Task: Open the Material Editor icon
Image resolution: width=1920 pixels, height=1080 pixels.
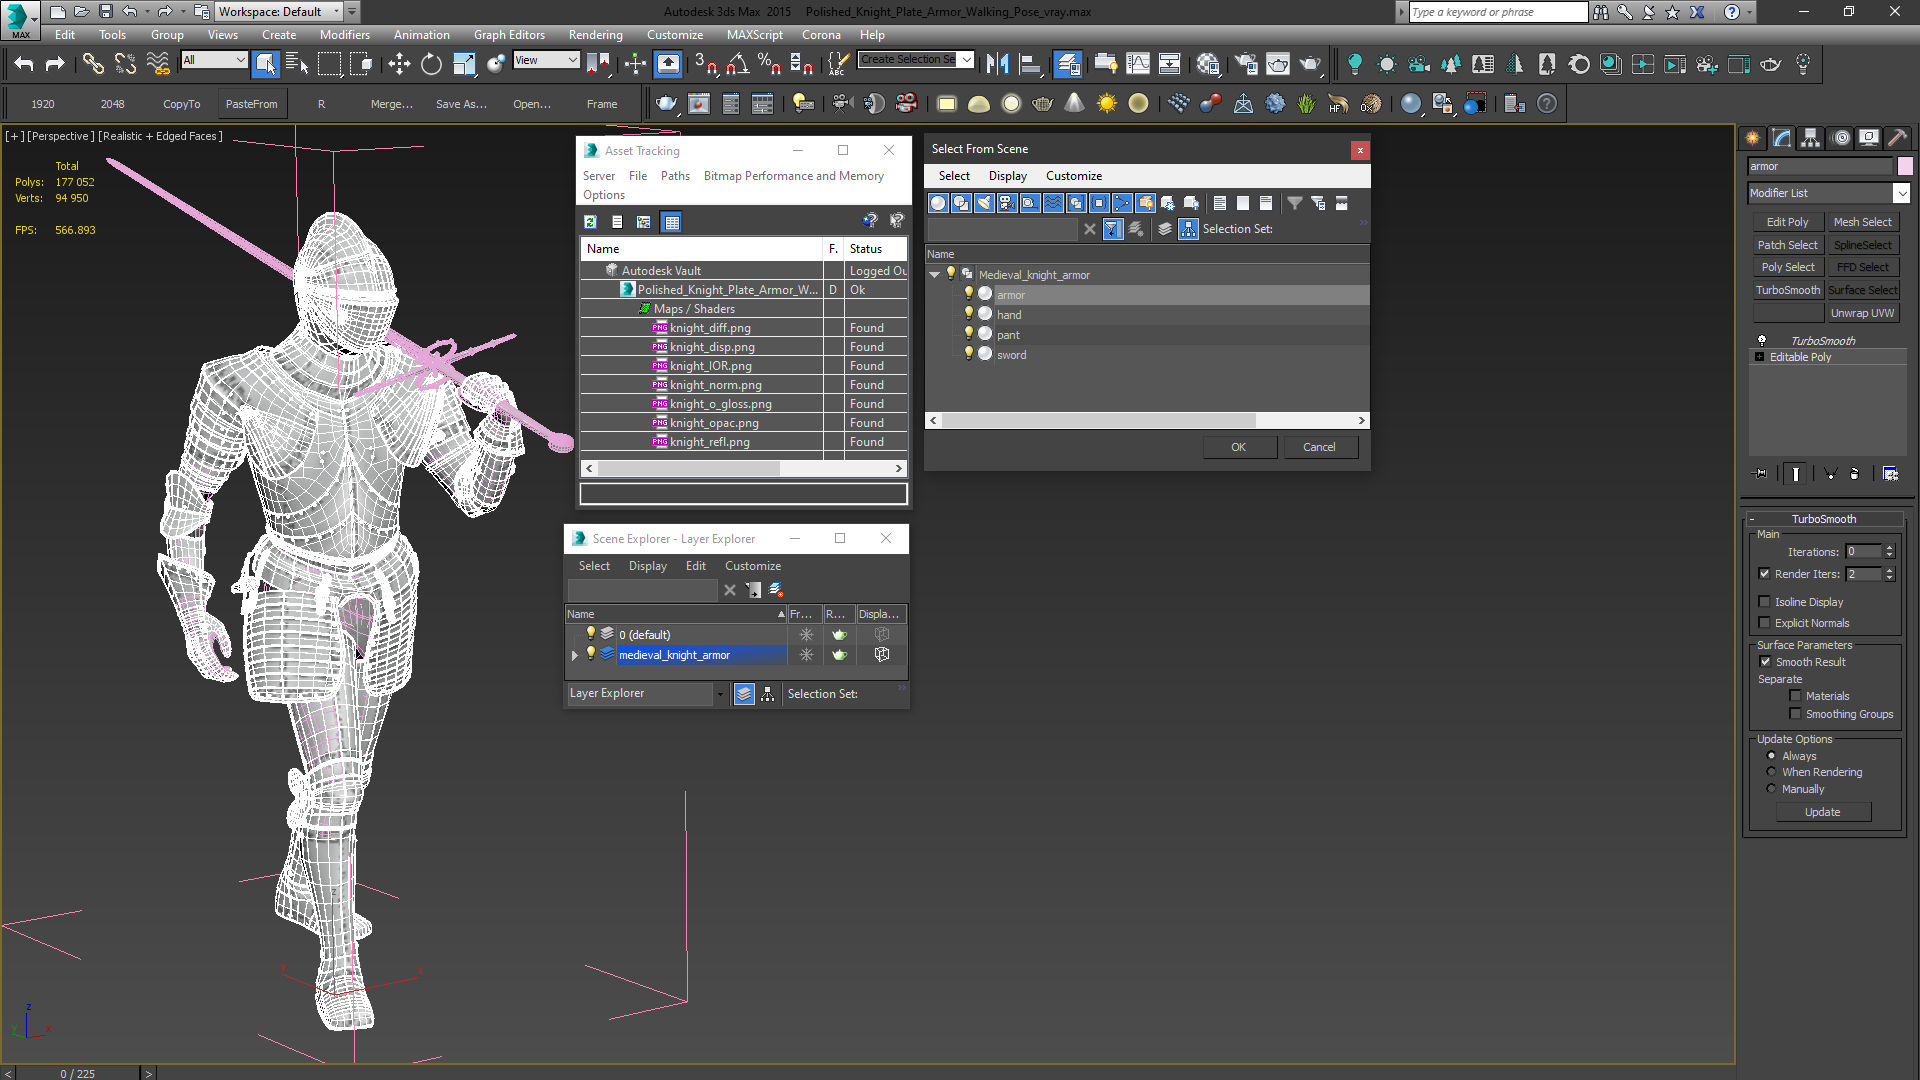Action: click(x=1207, y=64)
